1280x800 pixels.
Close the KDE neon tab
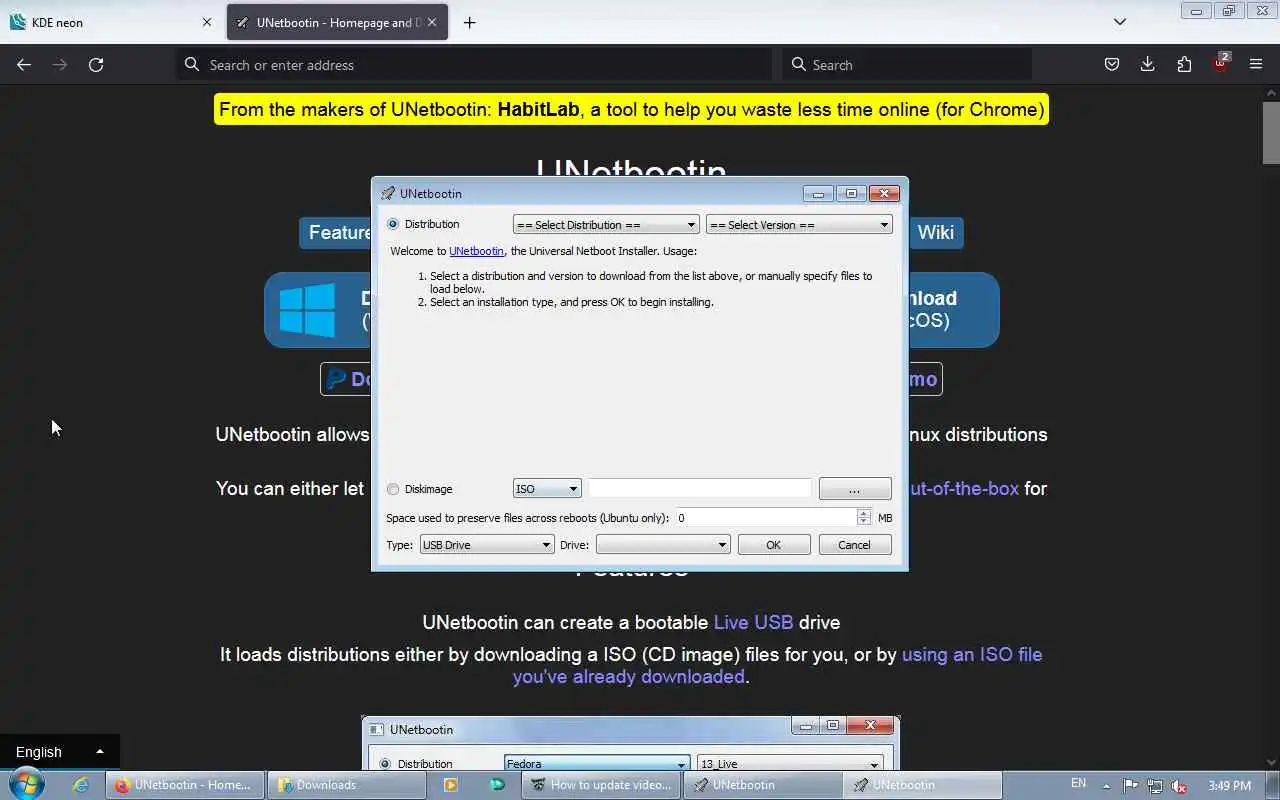pos(207,22)
